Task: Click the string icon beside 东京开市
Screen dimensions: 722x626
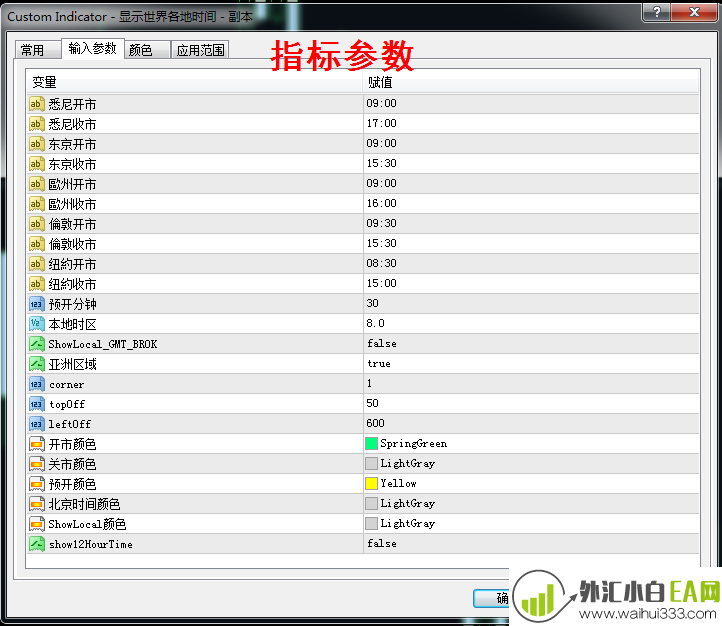Action: click(36, 144)
